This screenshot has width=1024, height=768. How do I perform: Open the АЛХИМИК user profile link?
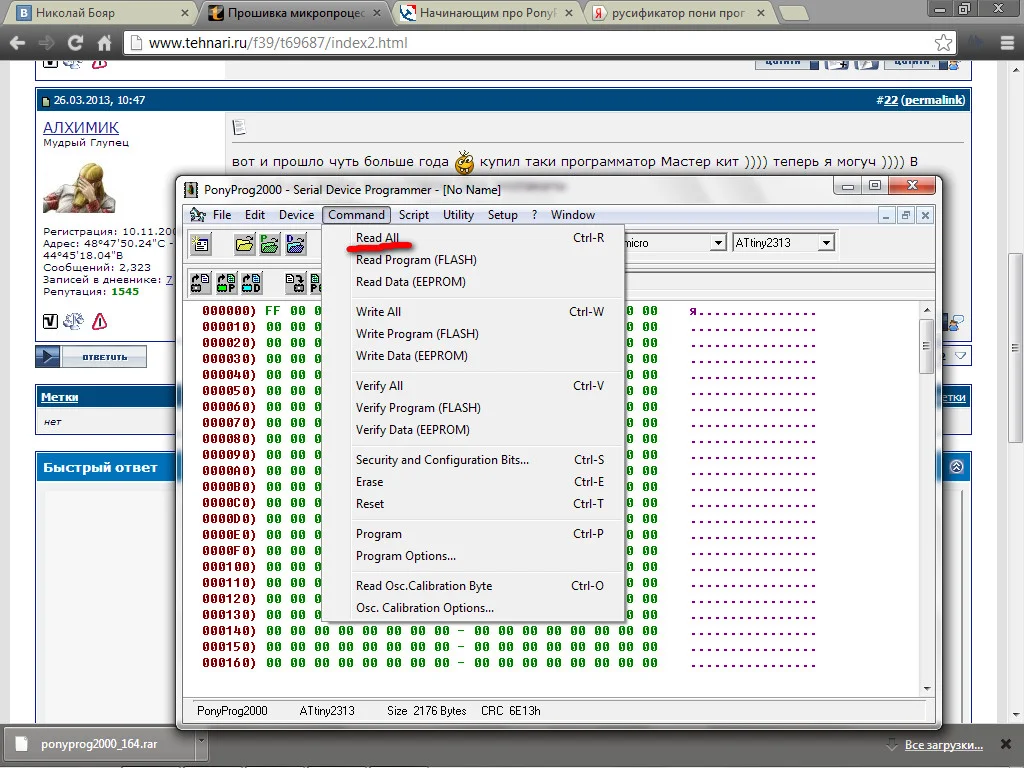tap(81, 127)
